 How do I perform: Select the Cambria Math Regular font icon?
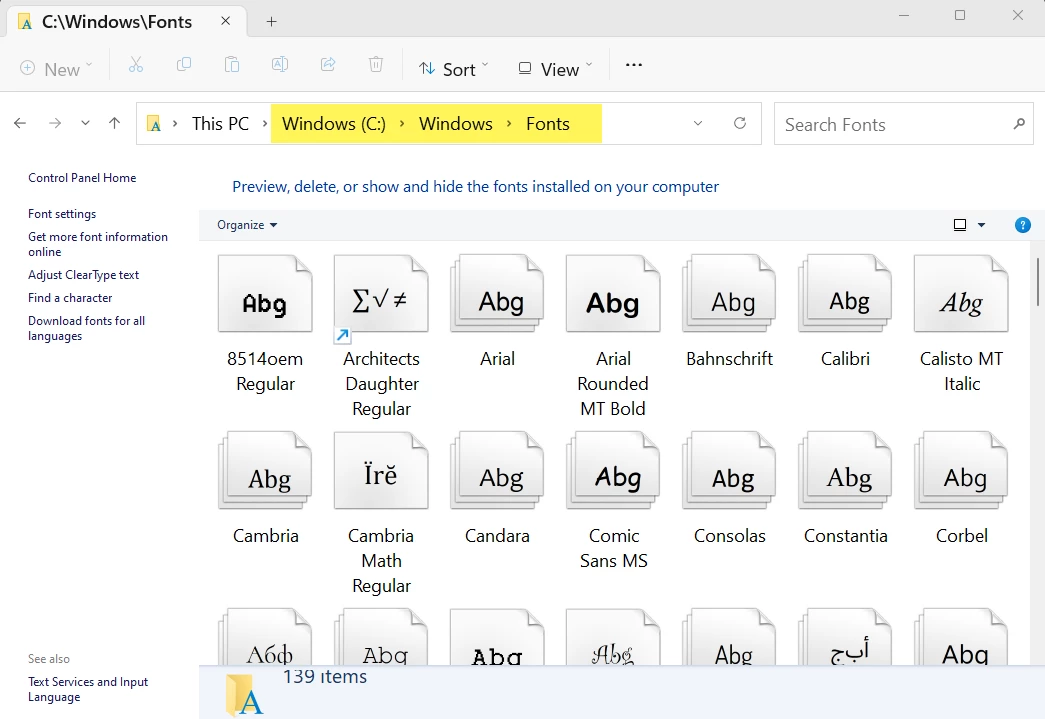(x=381, y=471)
